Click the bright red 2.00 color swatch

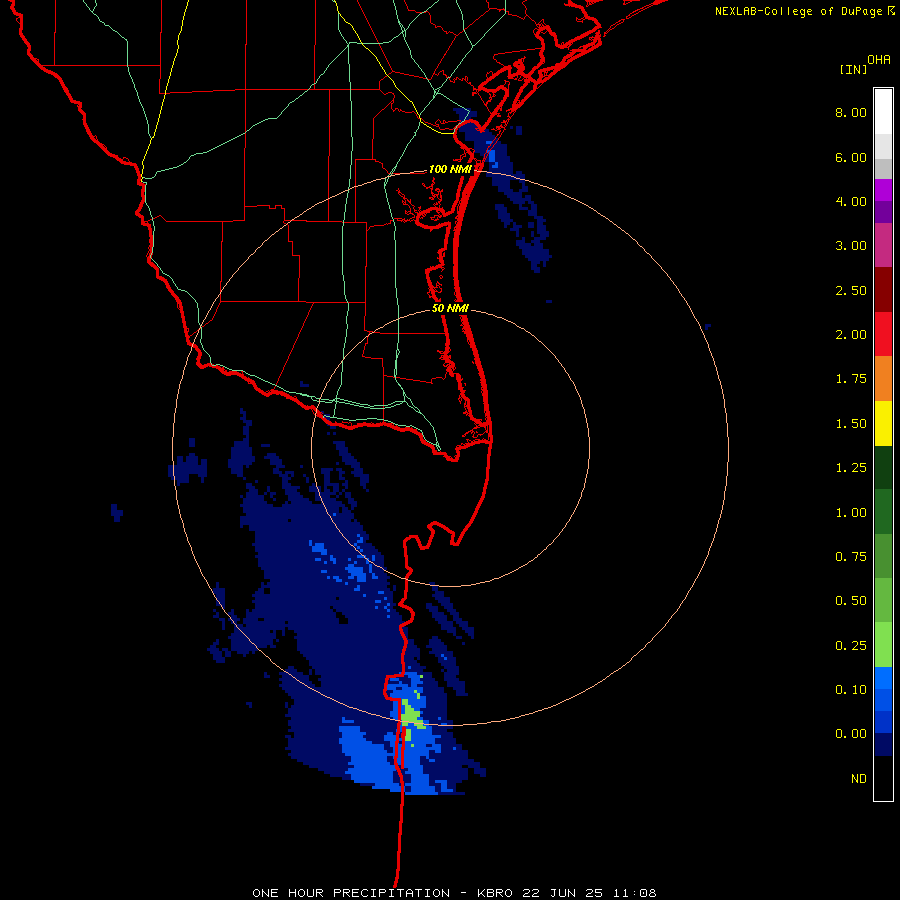pyautogui.click(x=883, y=335)
